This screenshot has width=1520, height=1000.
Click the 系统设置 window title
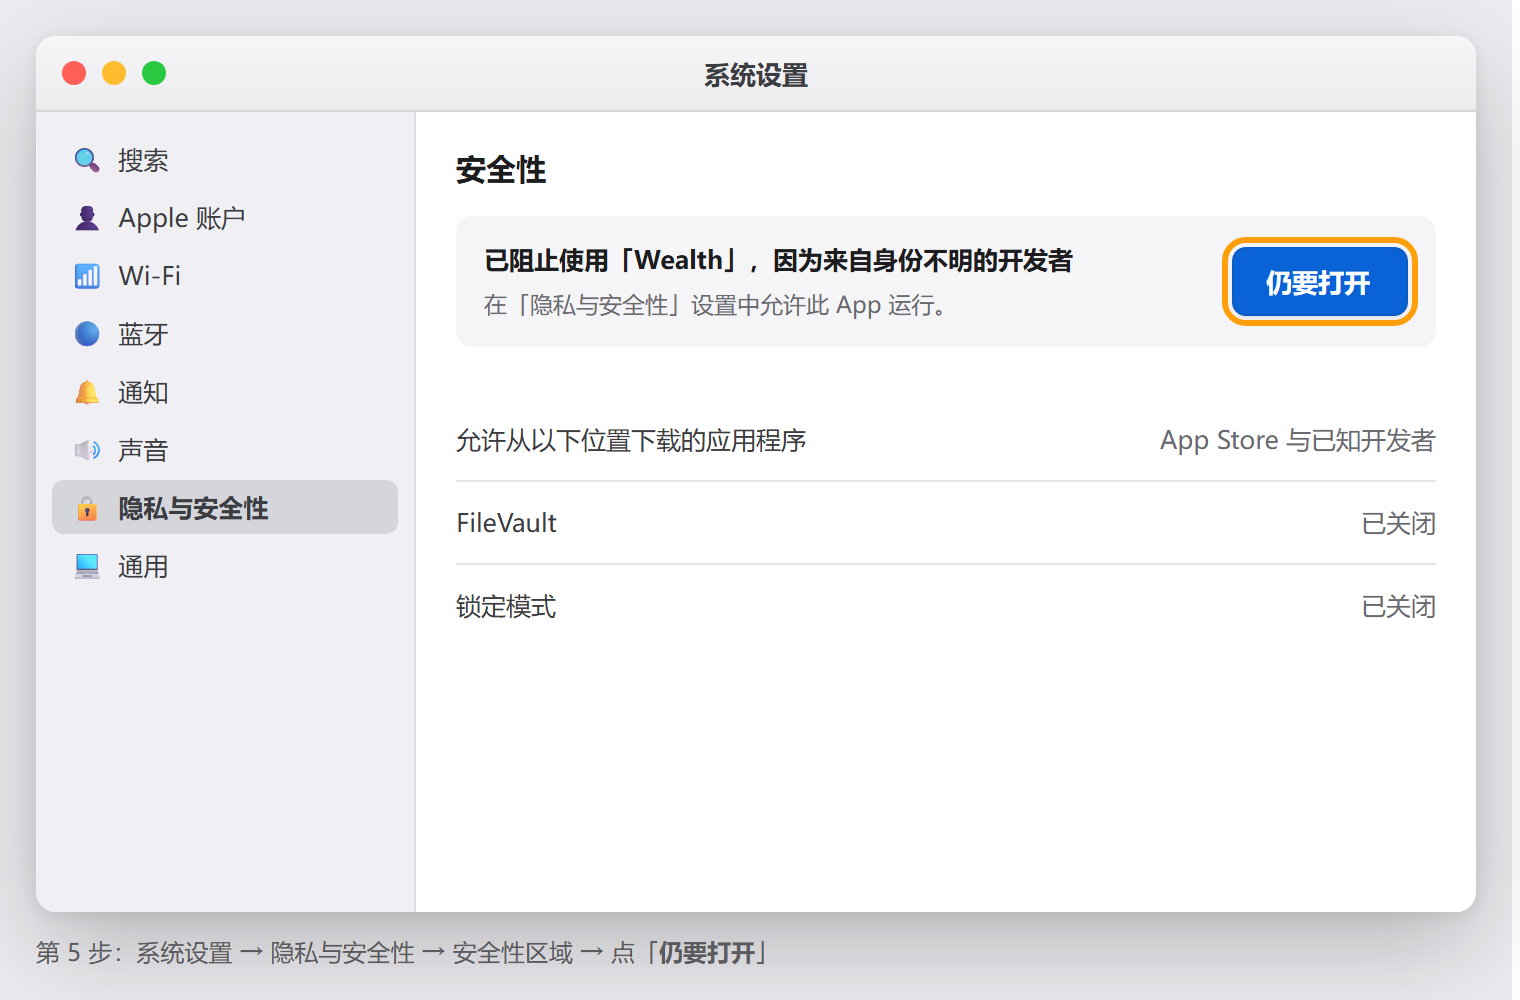coord(756,75)
